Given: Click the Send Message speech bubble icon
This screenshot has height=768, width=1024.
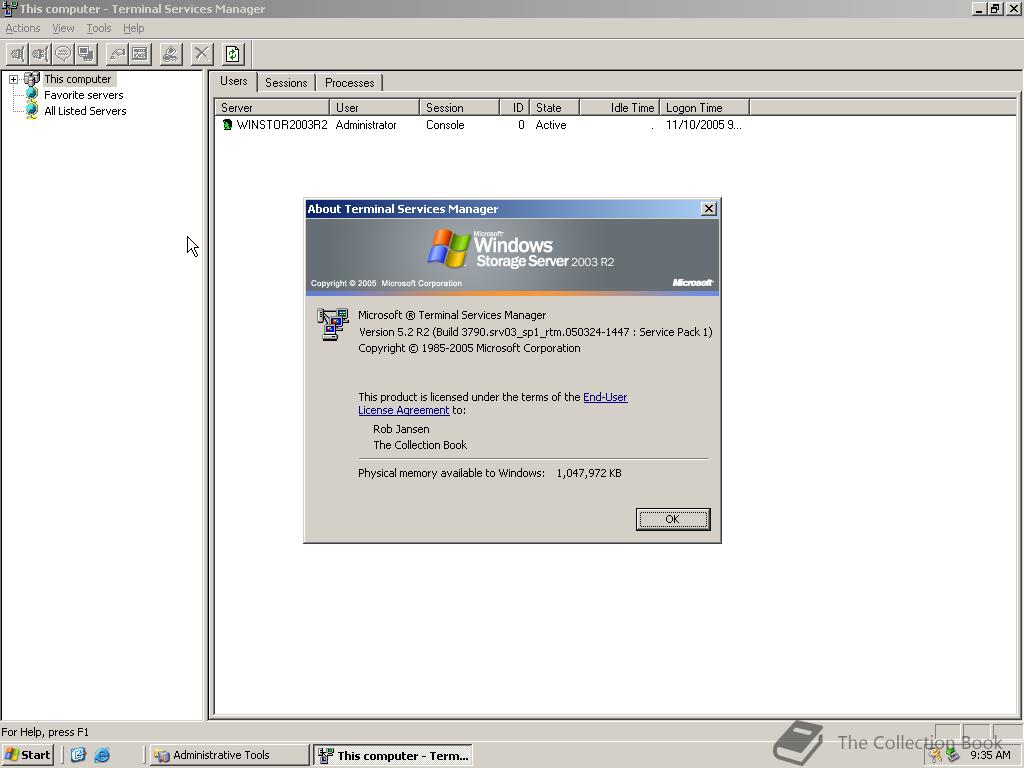Looking at the screenshot, I should click(x=63, y=54).
